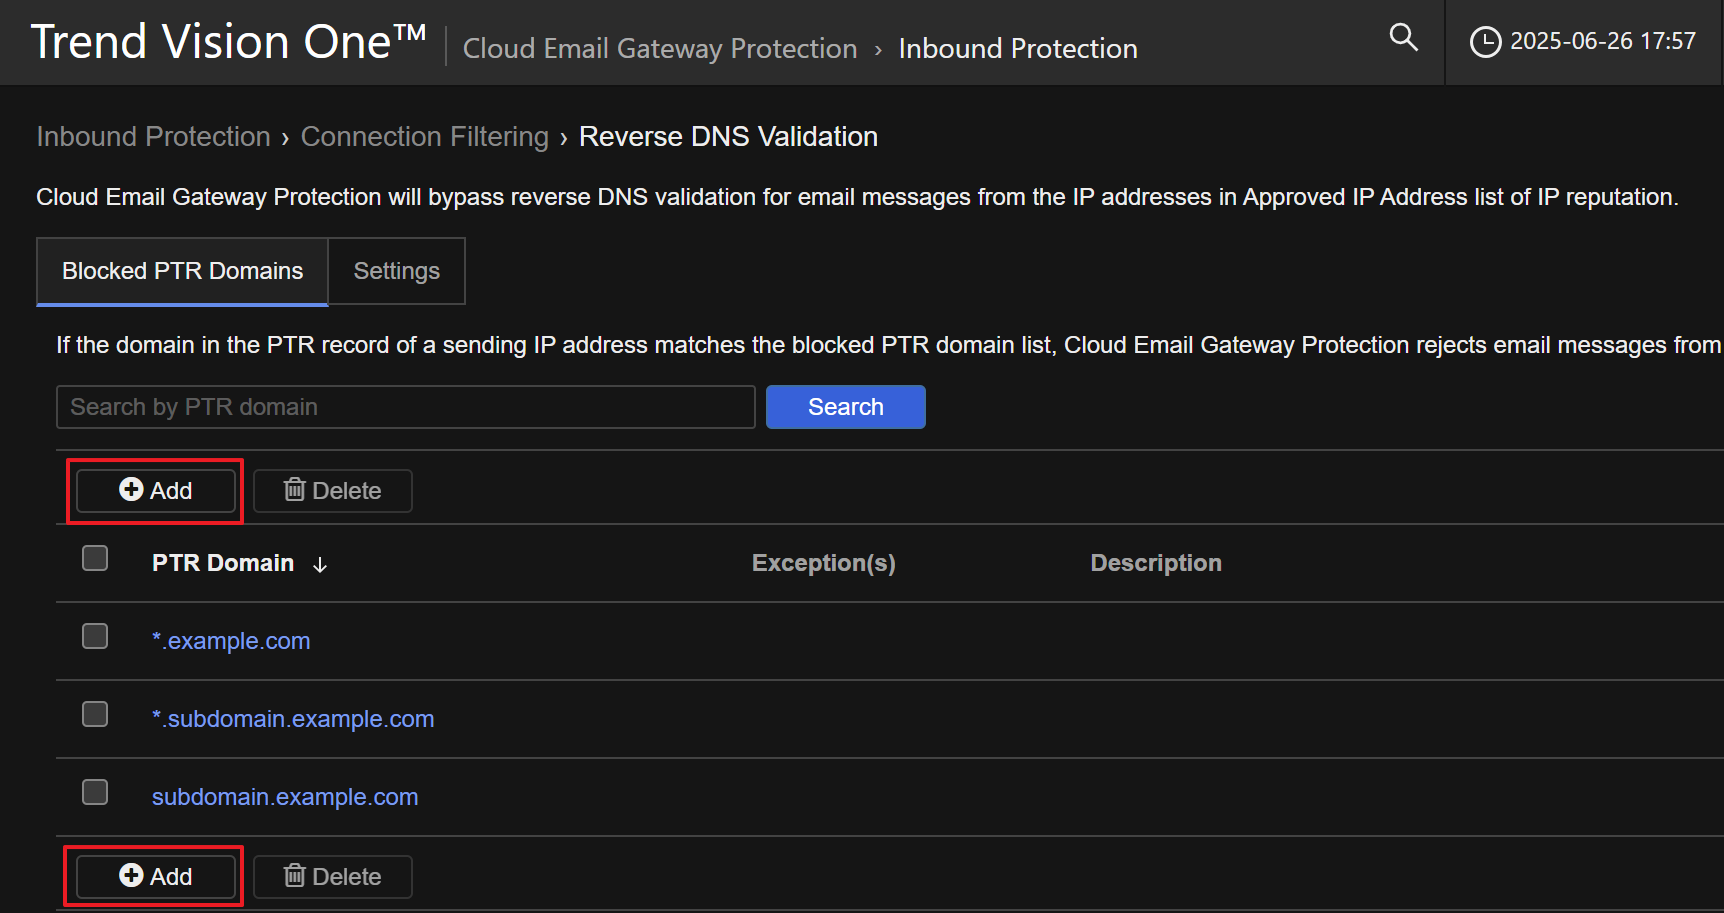Screen dimensions: 1724x913
Task: Open the *.example.com domain link
Action: coord(231,641)
